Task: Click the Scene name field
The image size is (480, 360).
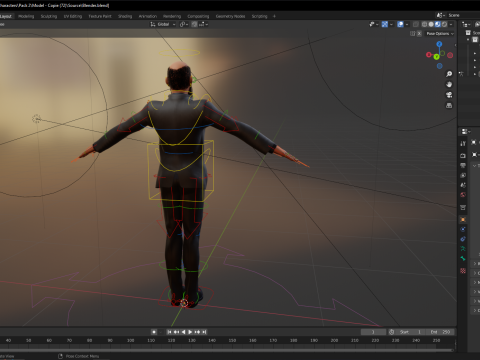Action: point(463,15)
